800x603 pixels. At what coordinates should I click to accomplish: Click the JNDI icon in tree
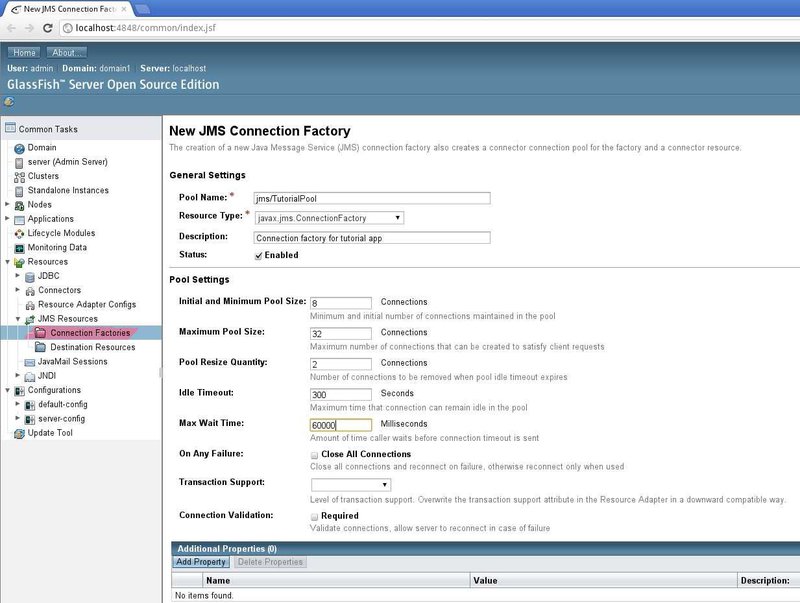(x=30, y=377)
